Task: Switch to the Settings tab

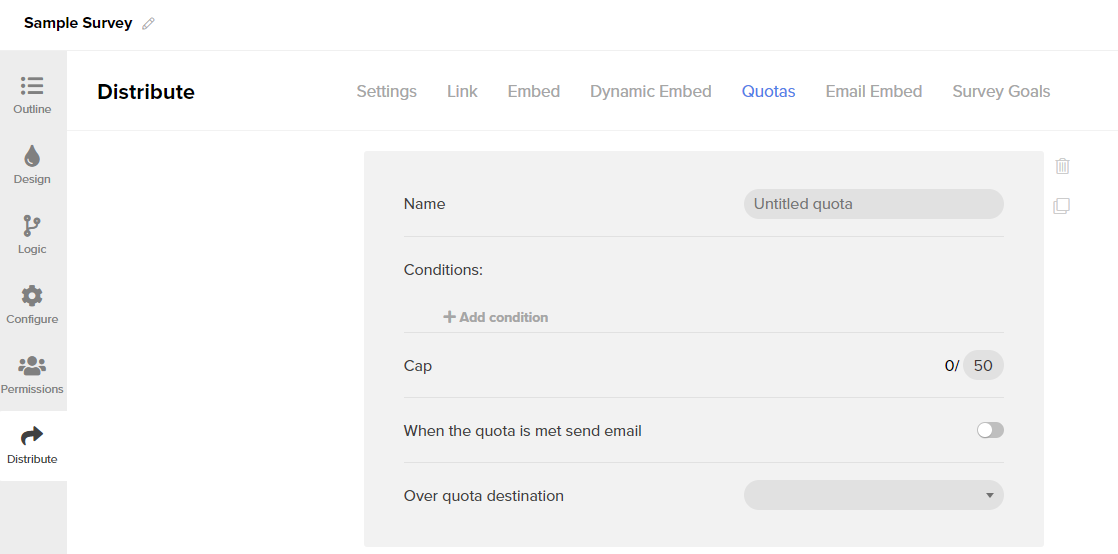Action: [x=386, y=91]
